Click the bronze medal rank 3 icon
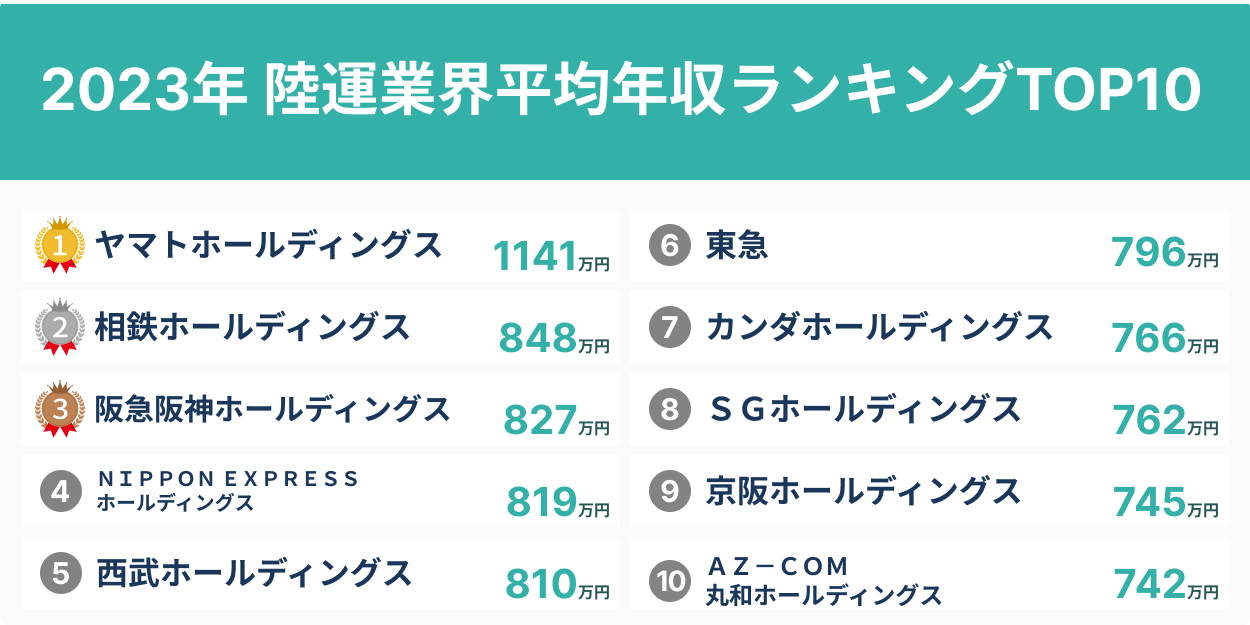The image size is (1250, 625). click(x=60, y=409)
